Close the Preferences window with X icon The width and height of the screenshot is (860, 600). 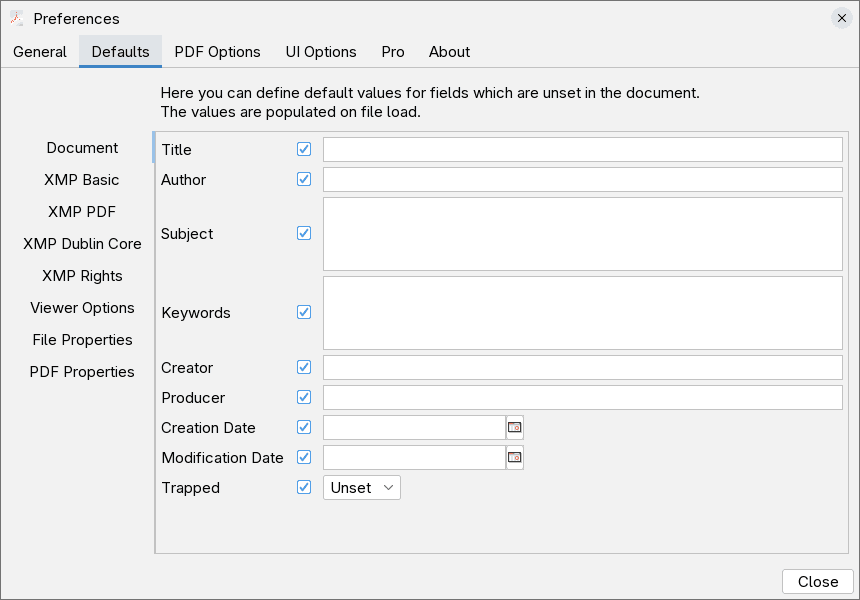[842, 18]
